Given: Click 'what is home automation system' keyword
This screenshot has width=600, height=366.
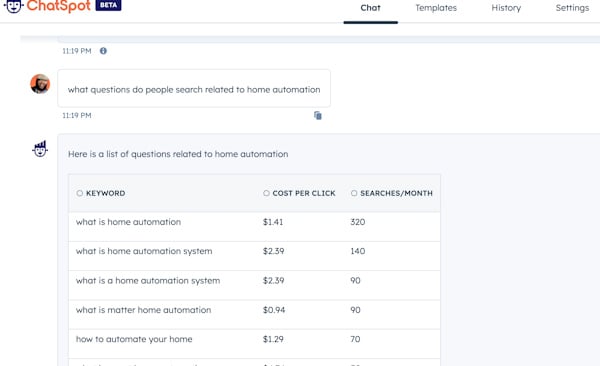Looking at the screenshot, I should [144, 252].
